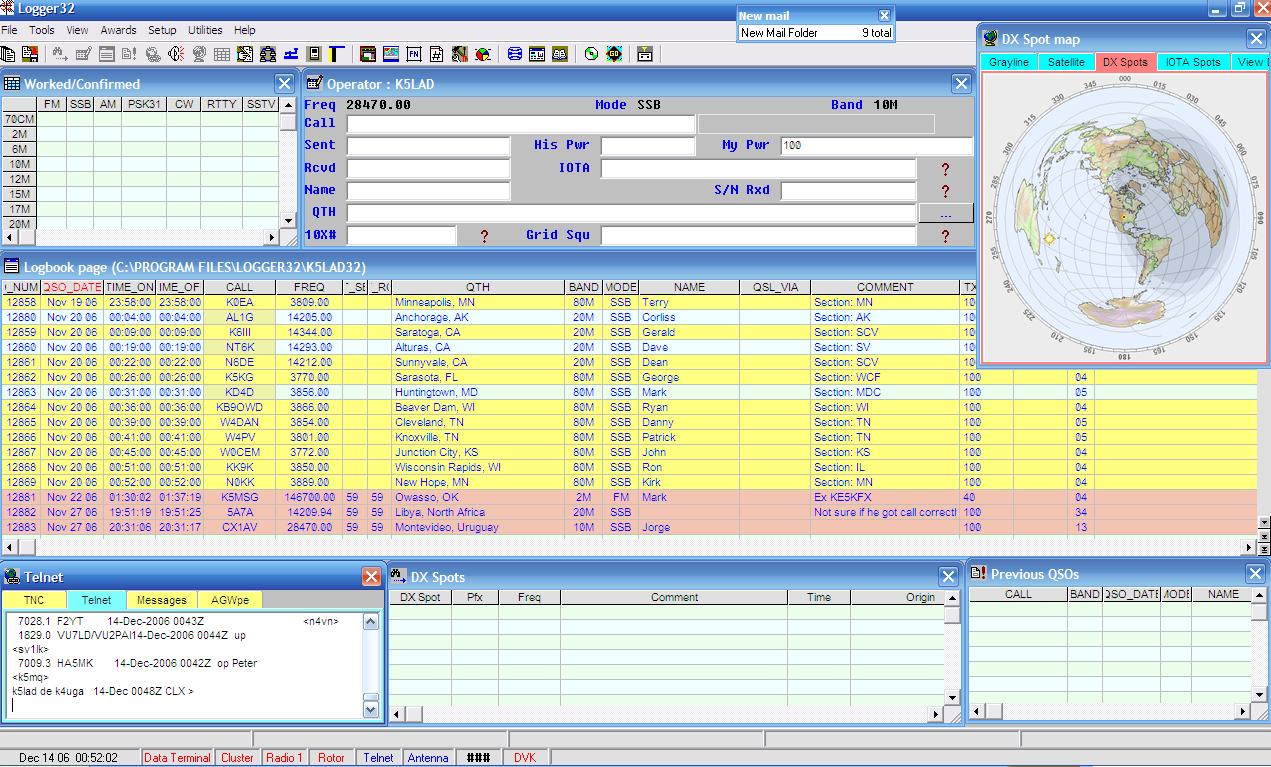This screenshot has width=1271, height=767.
Task: Select the AGWpe tab in Telnet panel
Action: point(230,600)
